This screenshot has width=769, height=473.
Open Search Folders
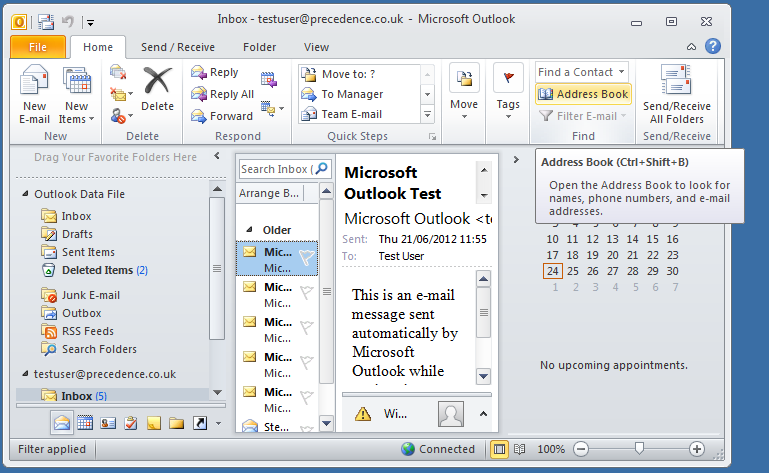pyautogui.click(x=89, y=349)
